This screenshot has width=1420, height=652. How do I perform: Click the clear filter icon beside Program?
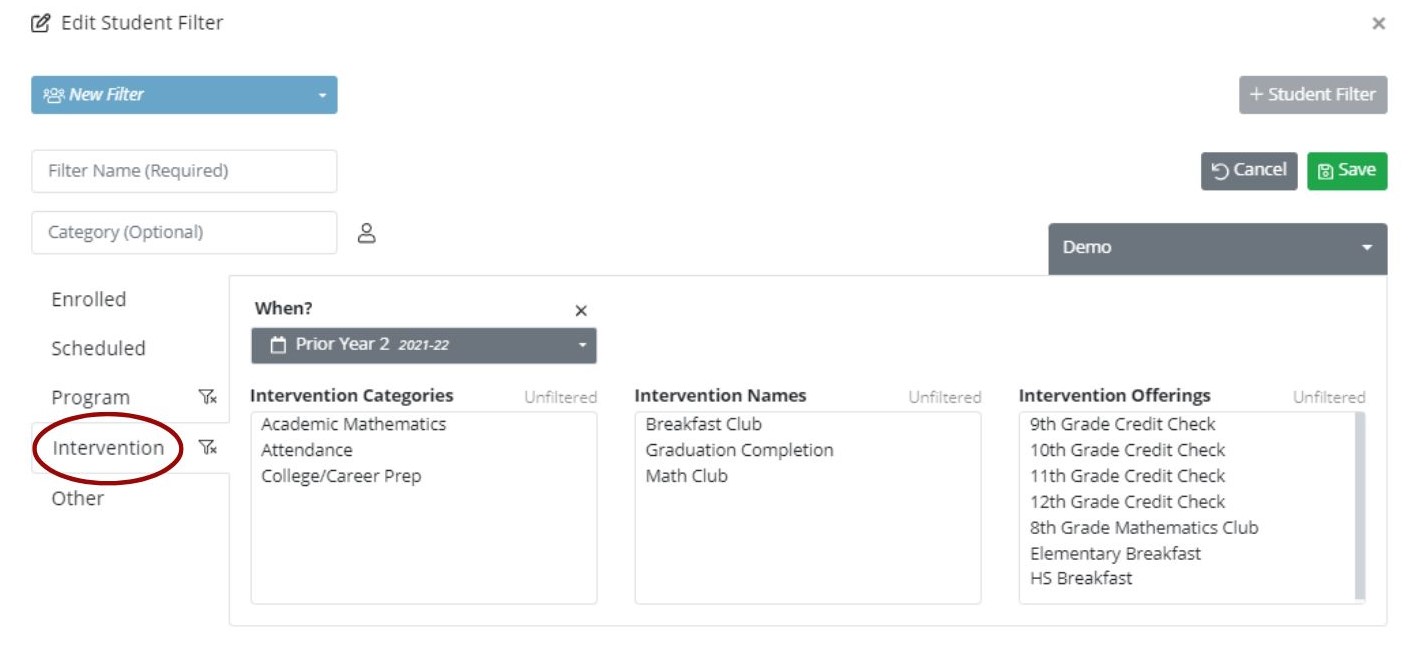tap(207, 398)
